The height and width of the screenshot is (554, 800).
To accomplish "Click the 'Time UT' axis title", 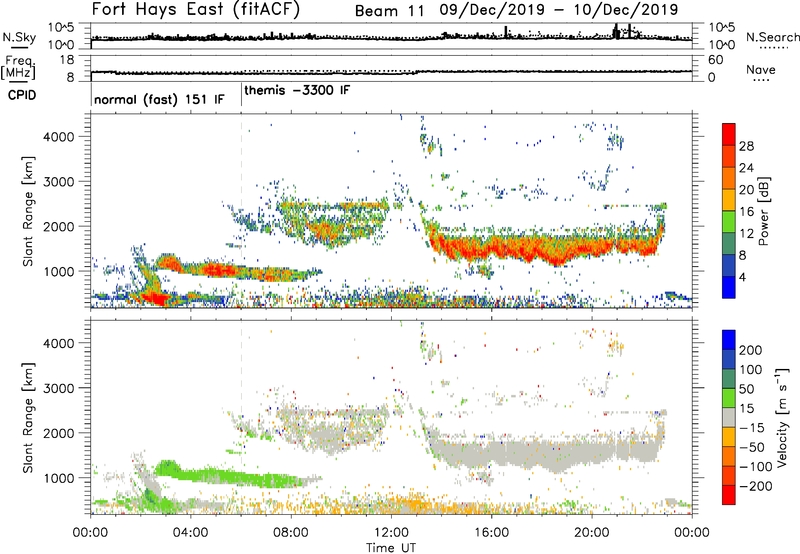I will pyautogui.click(x=391, y=548).
